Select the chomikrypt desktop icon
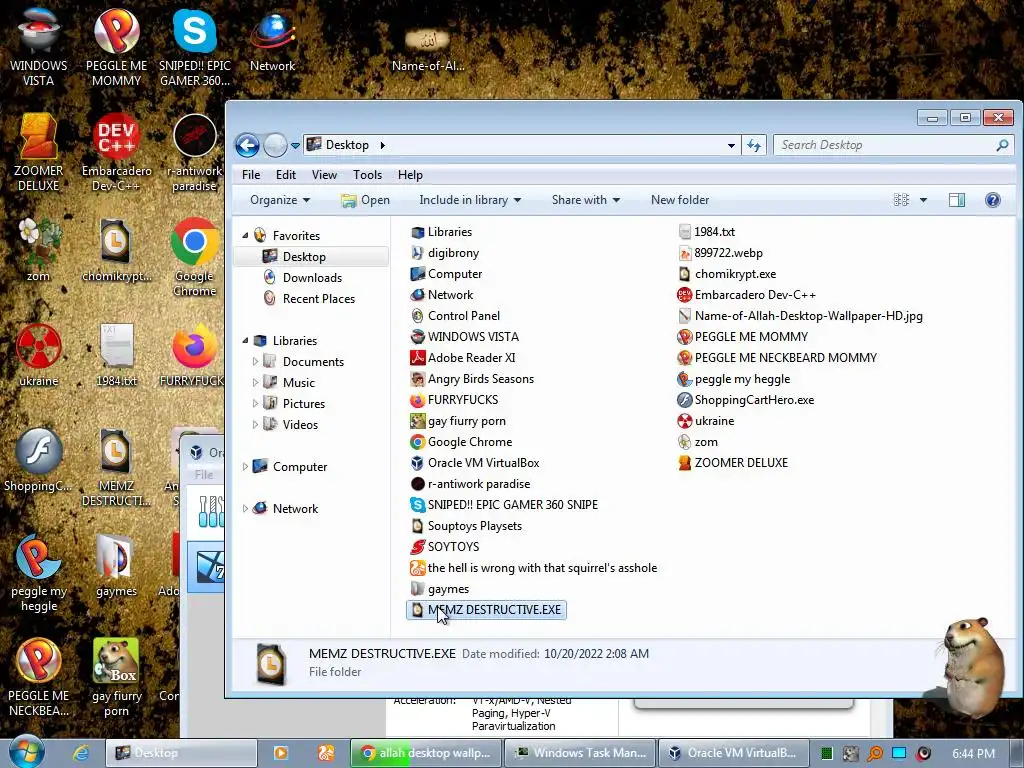The width and height of the screenshot is (1024, 768). click(x=116, y=250)
